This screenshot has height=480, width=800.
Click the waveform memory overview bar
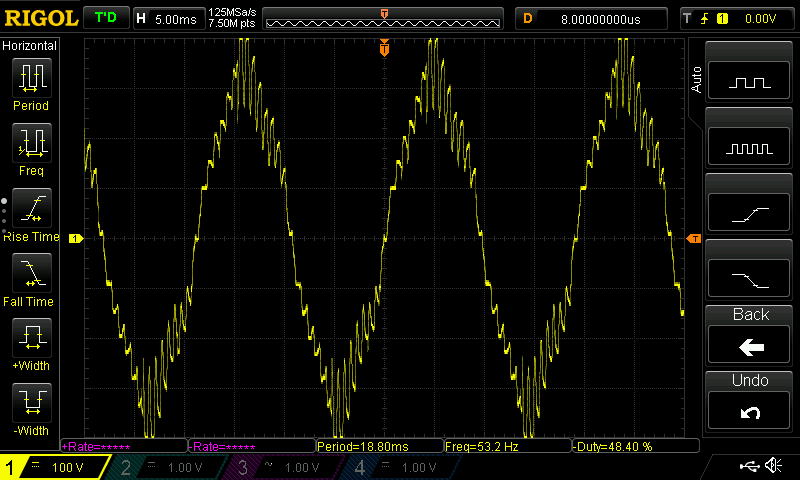pyautogui.click(x=383, y=19)
